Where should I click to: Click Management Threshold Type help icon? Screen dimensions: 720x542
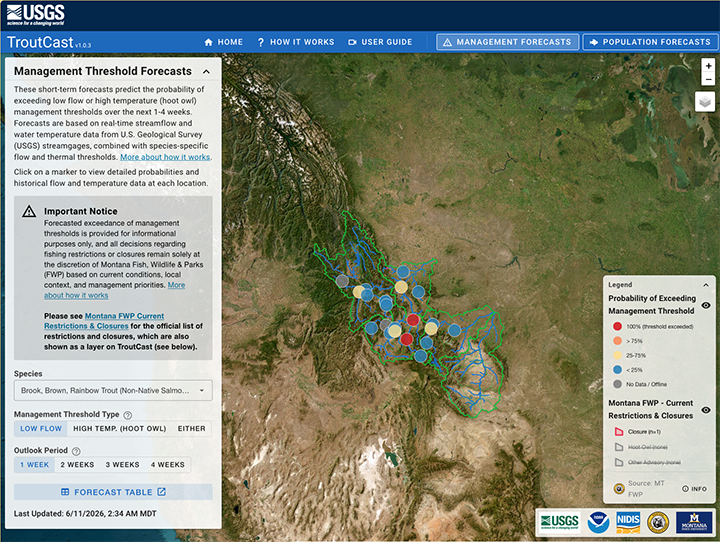[128, 415]
